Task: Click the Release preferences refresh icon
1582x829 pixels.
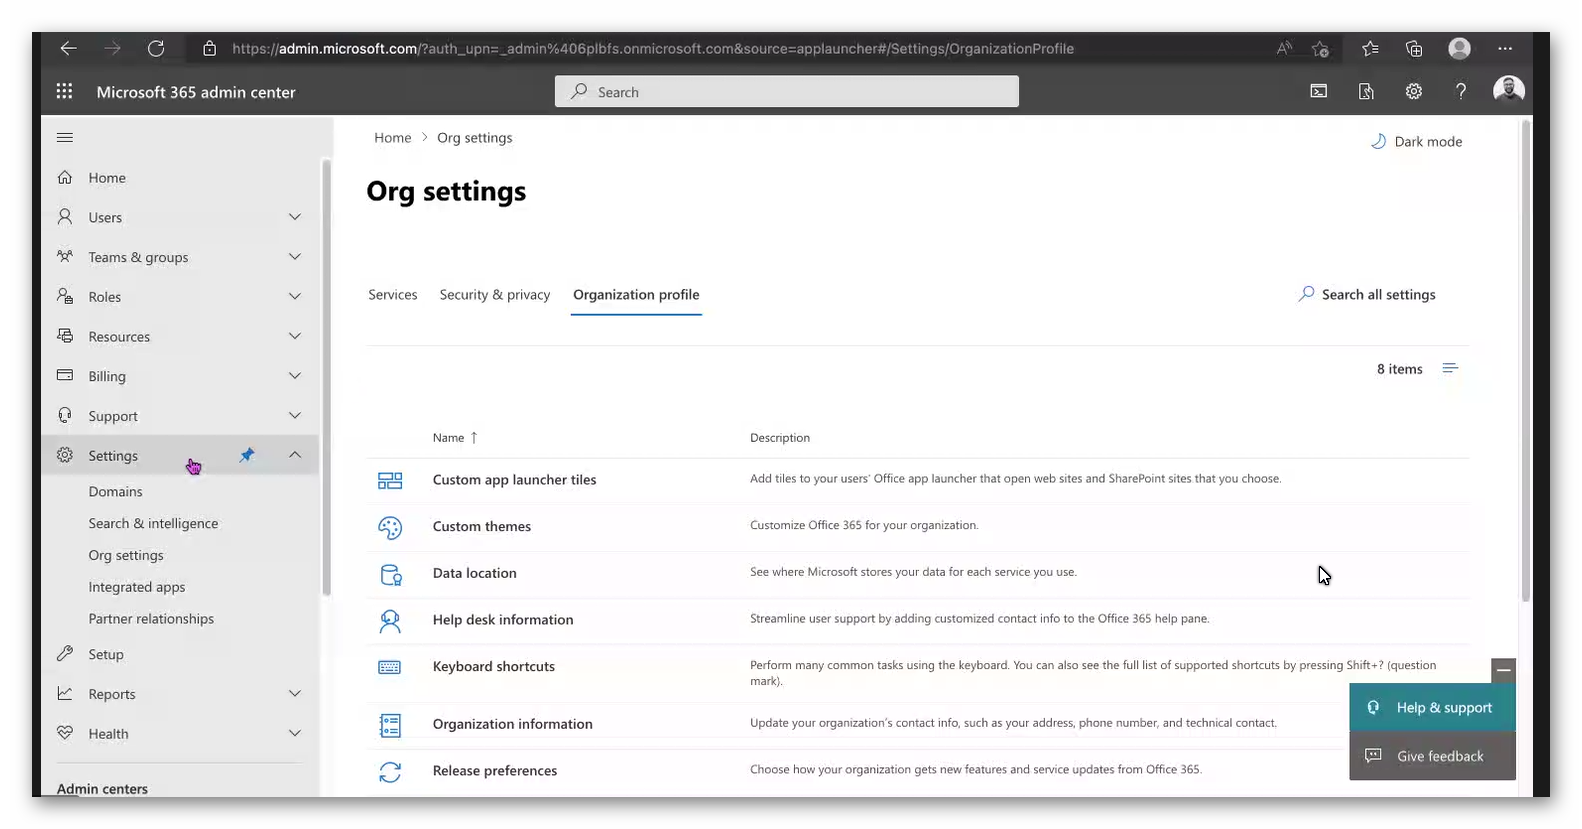Action: point(390,772)
